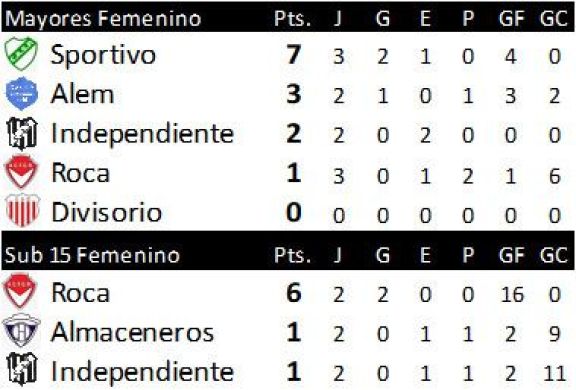Click the Sportivo team name
The image size is (576, 390).
[x=103, y=55]
